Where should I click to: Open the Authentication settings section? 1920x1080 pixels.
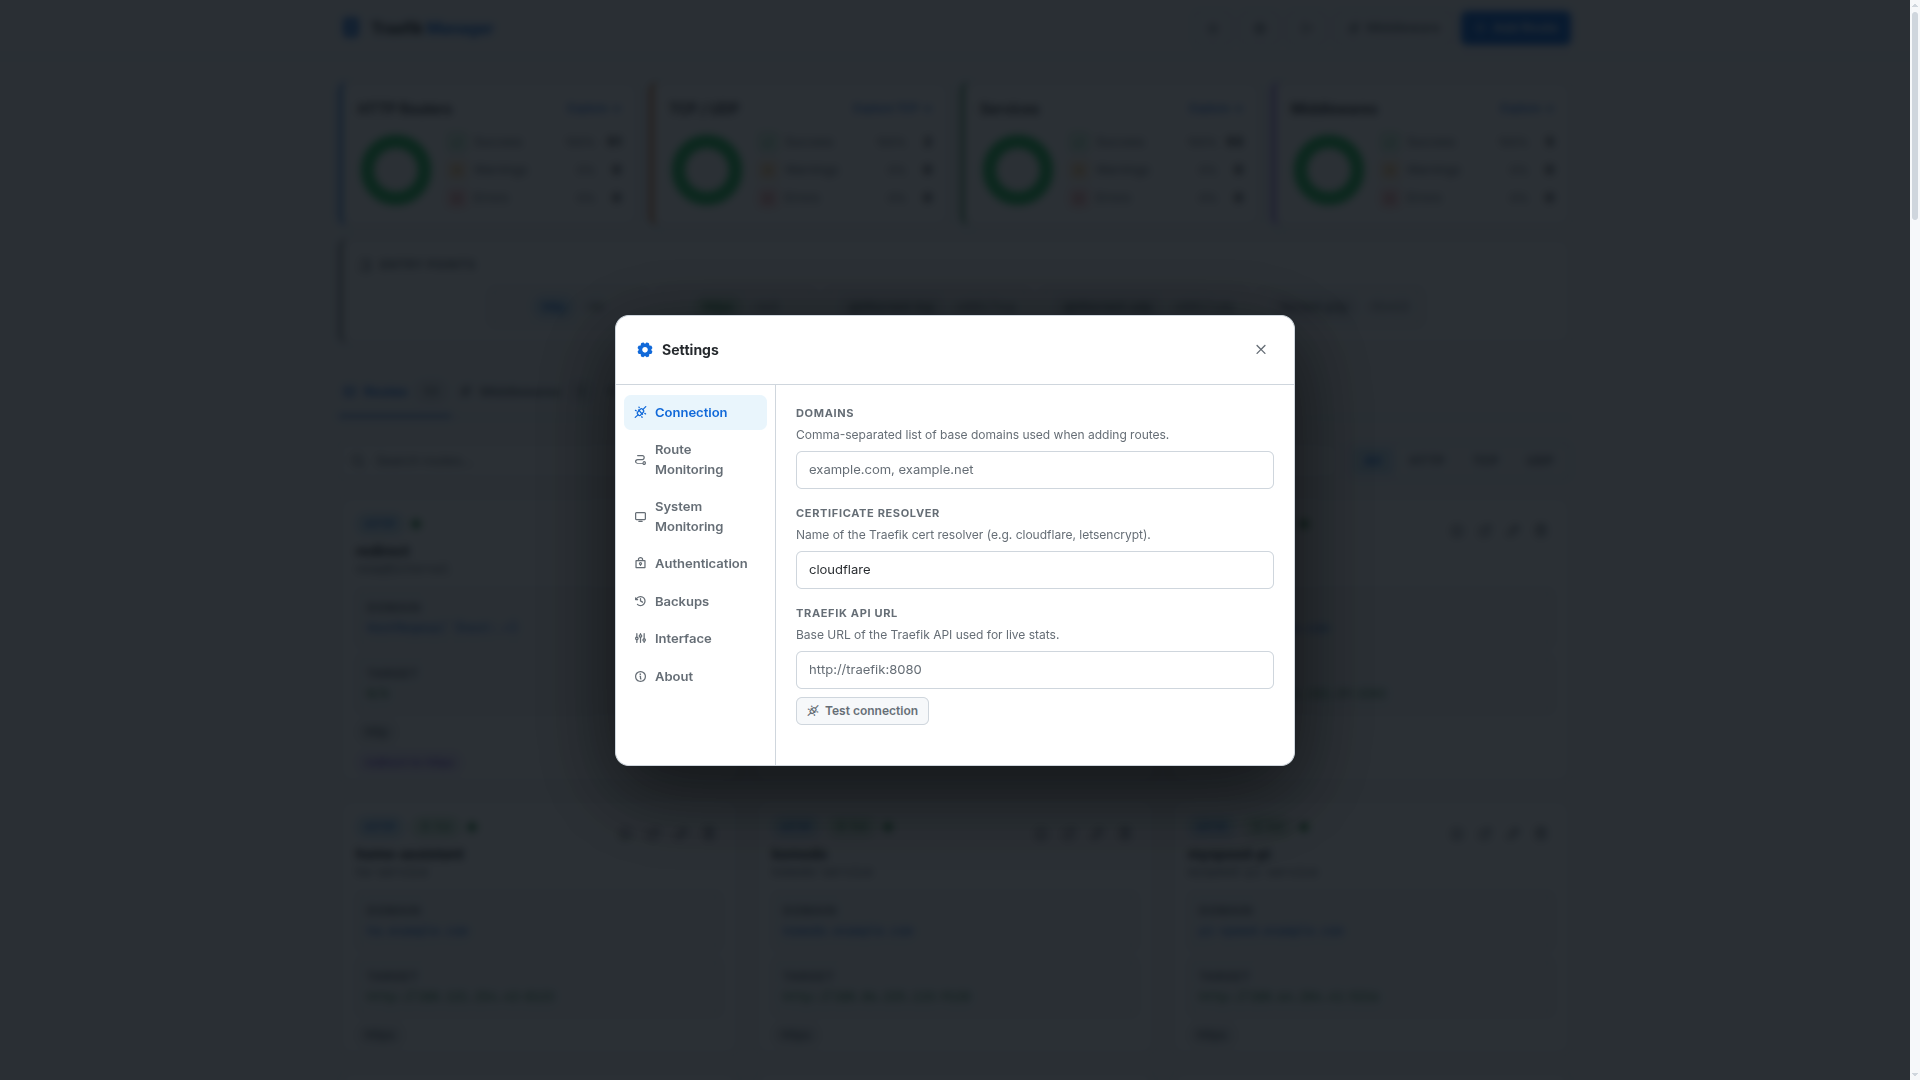[700, 563]
